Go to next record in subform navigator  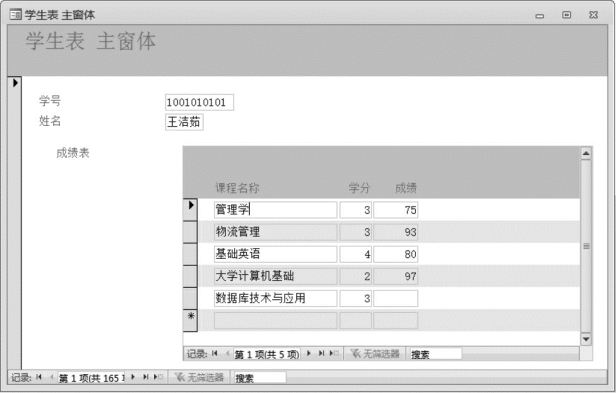(x=309, y=353)
